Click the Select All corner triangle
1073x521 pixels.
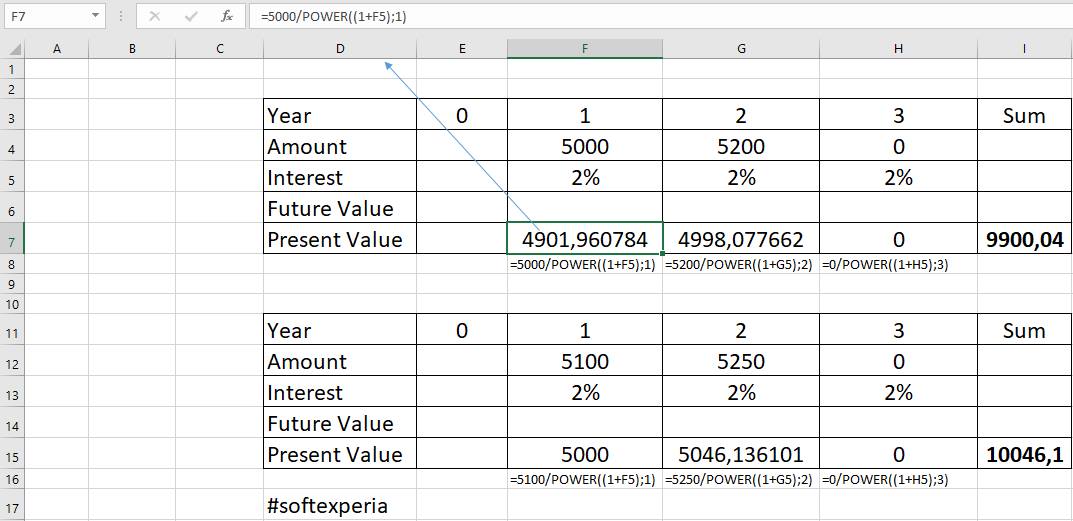[x=12, y=49]
